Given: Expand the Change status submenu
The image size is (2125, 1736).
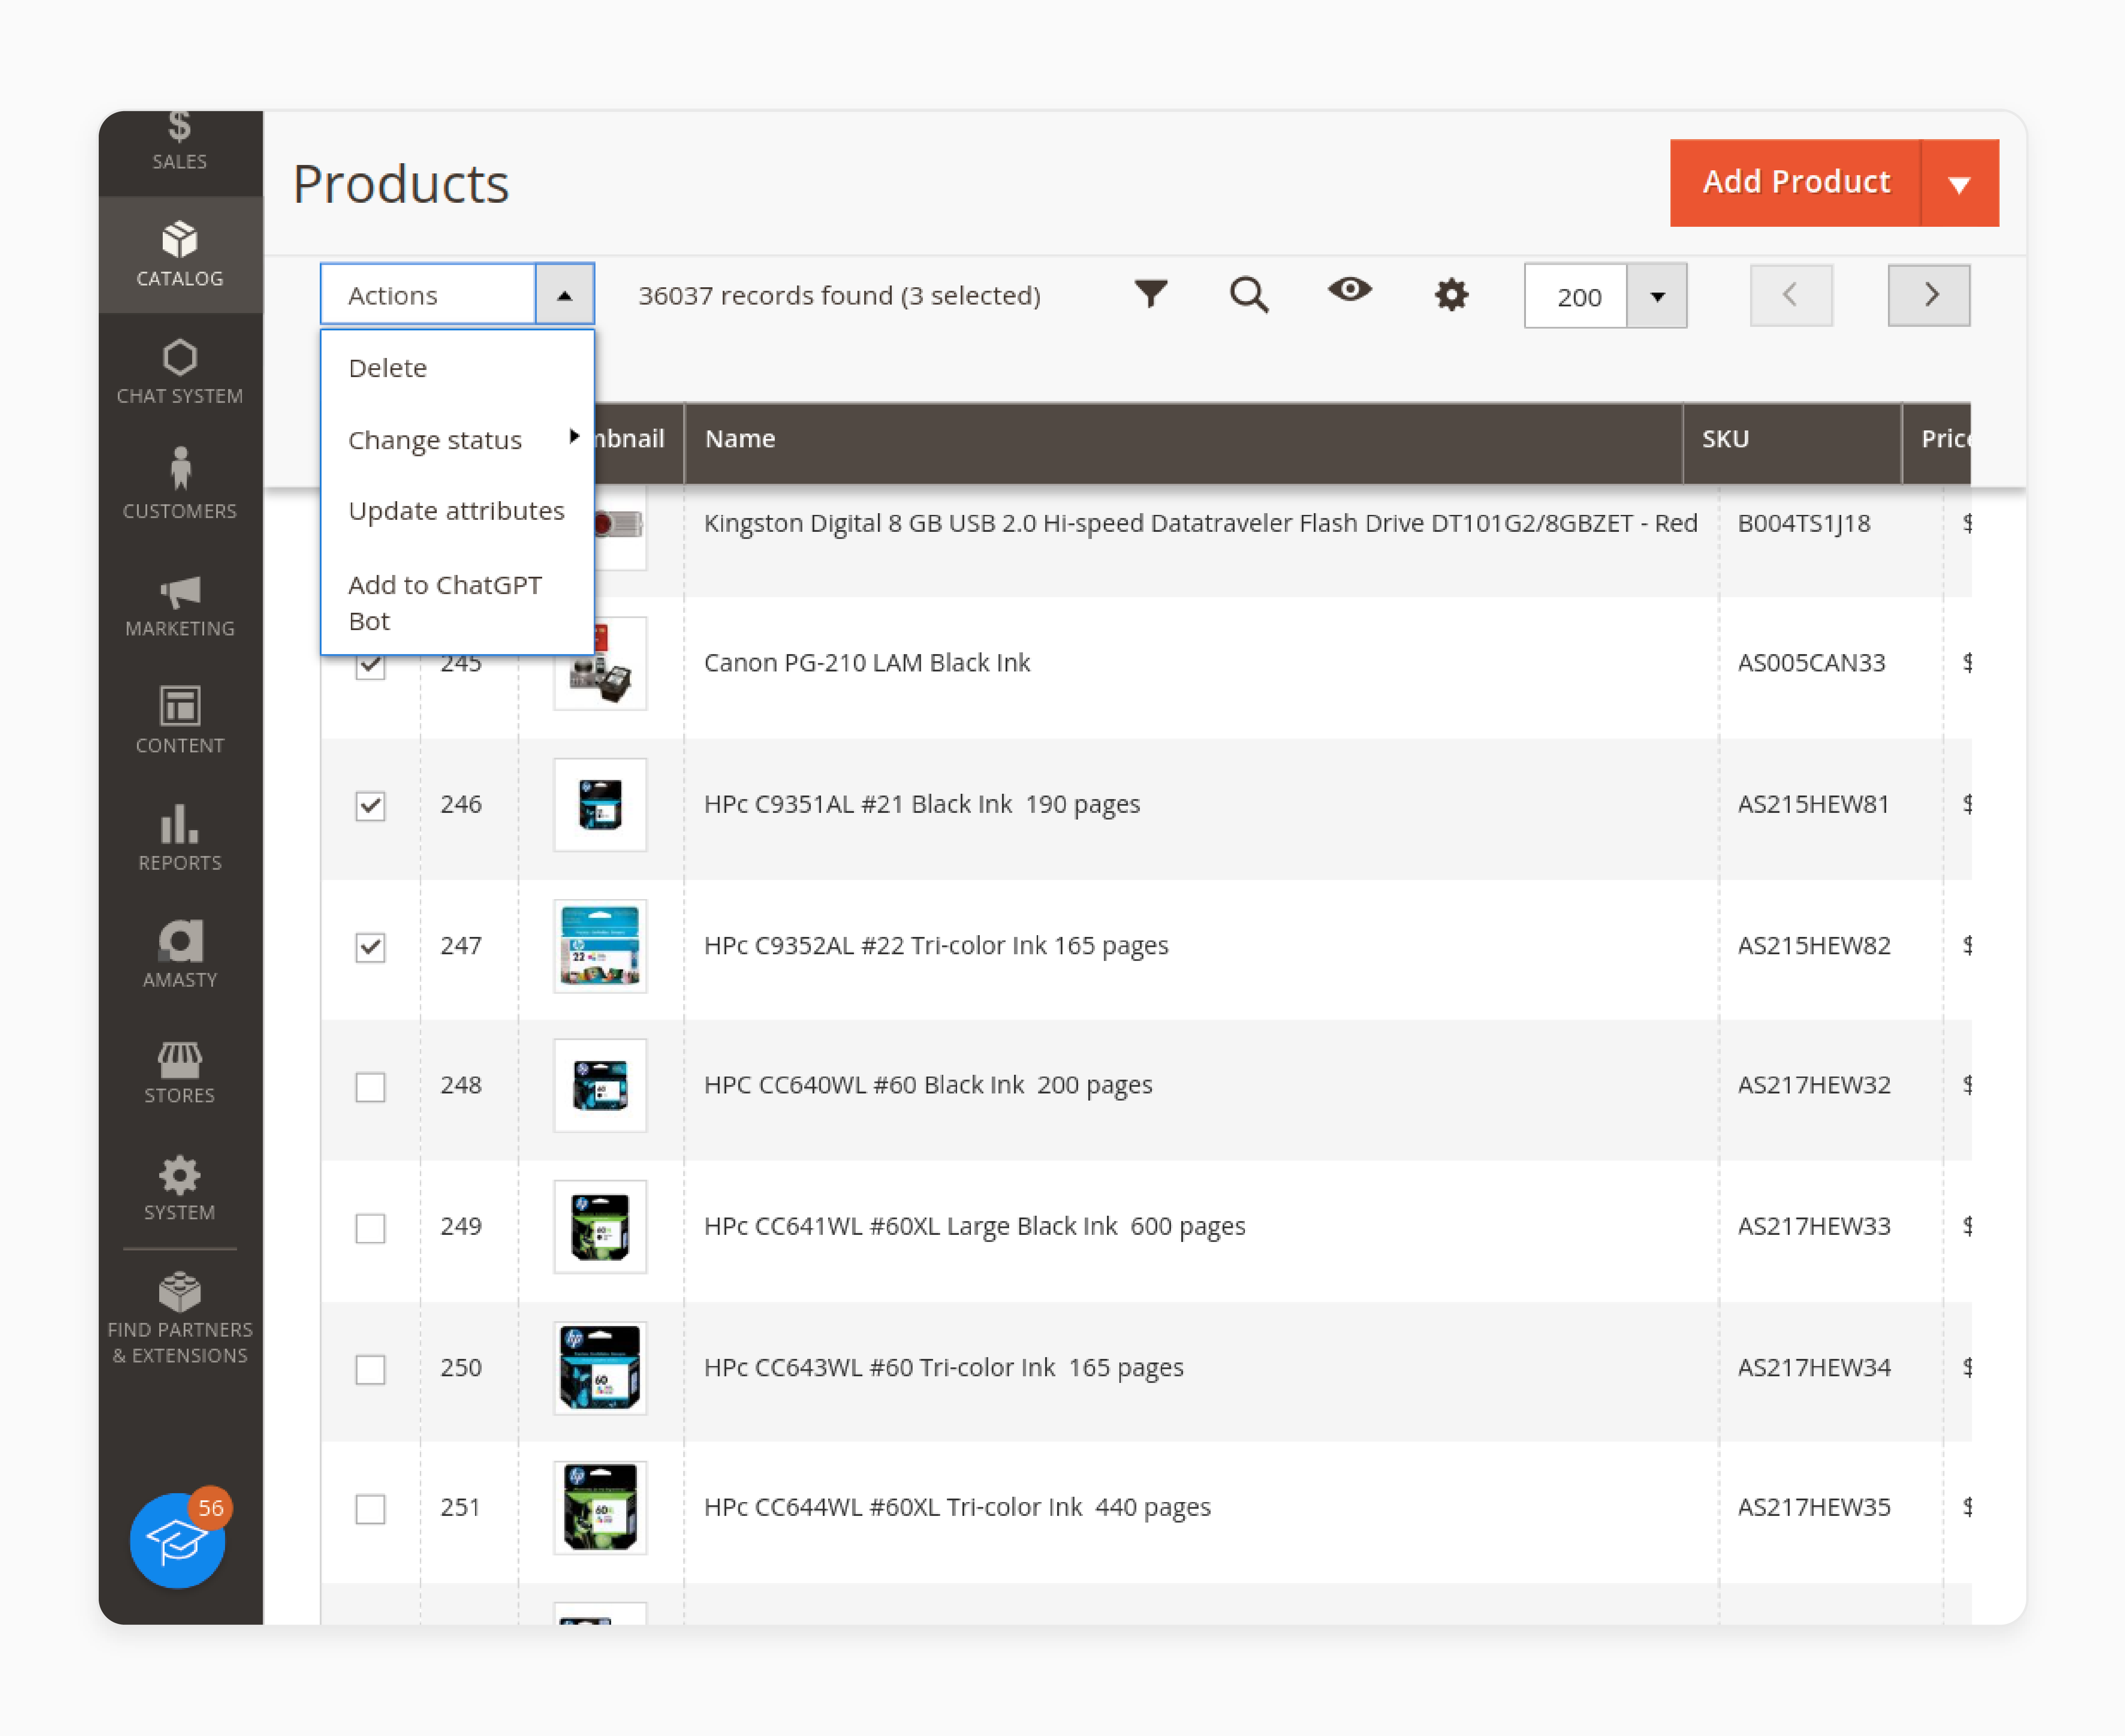Looking at the screenshot, I should coord(457,439).
